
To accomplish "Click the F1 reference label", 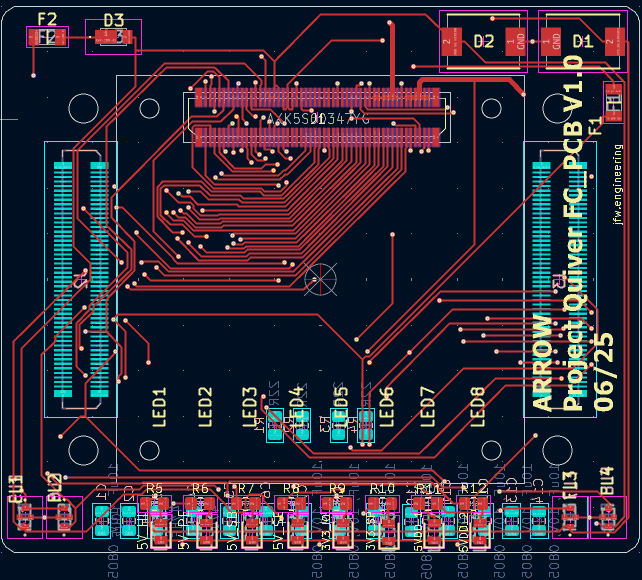I will pos(596,126).
